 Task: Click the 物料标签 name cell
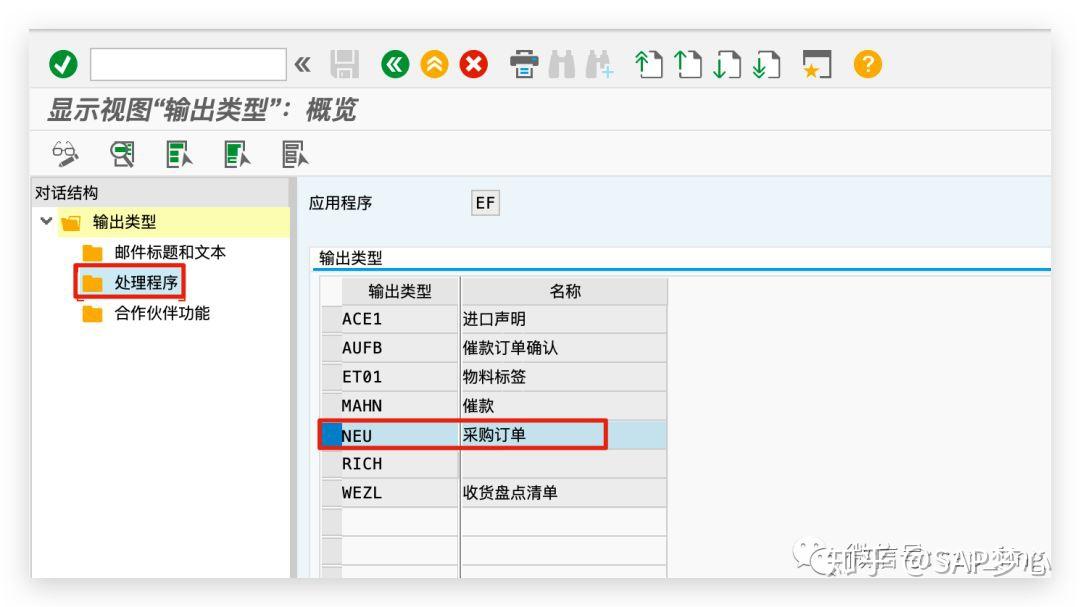[564, 377]
